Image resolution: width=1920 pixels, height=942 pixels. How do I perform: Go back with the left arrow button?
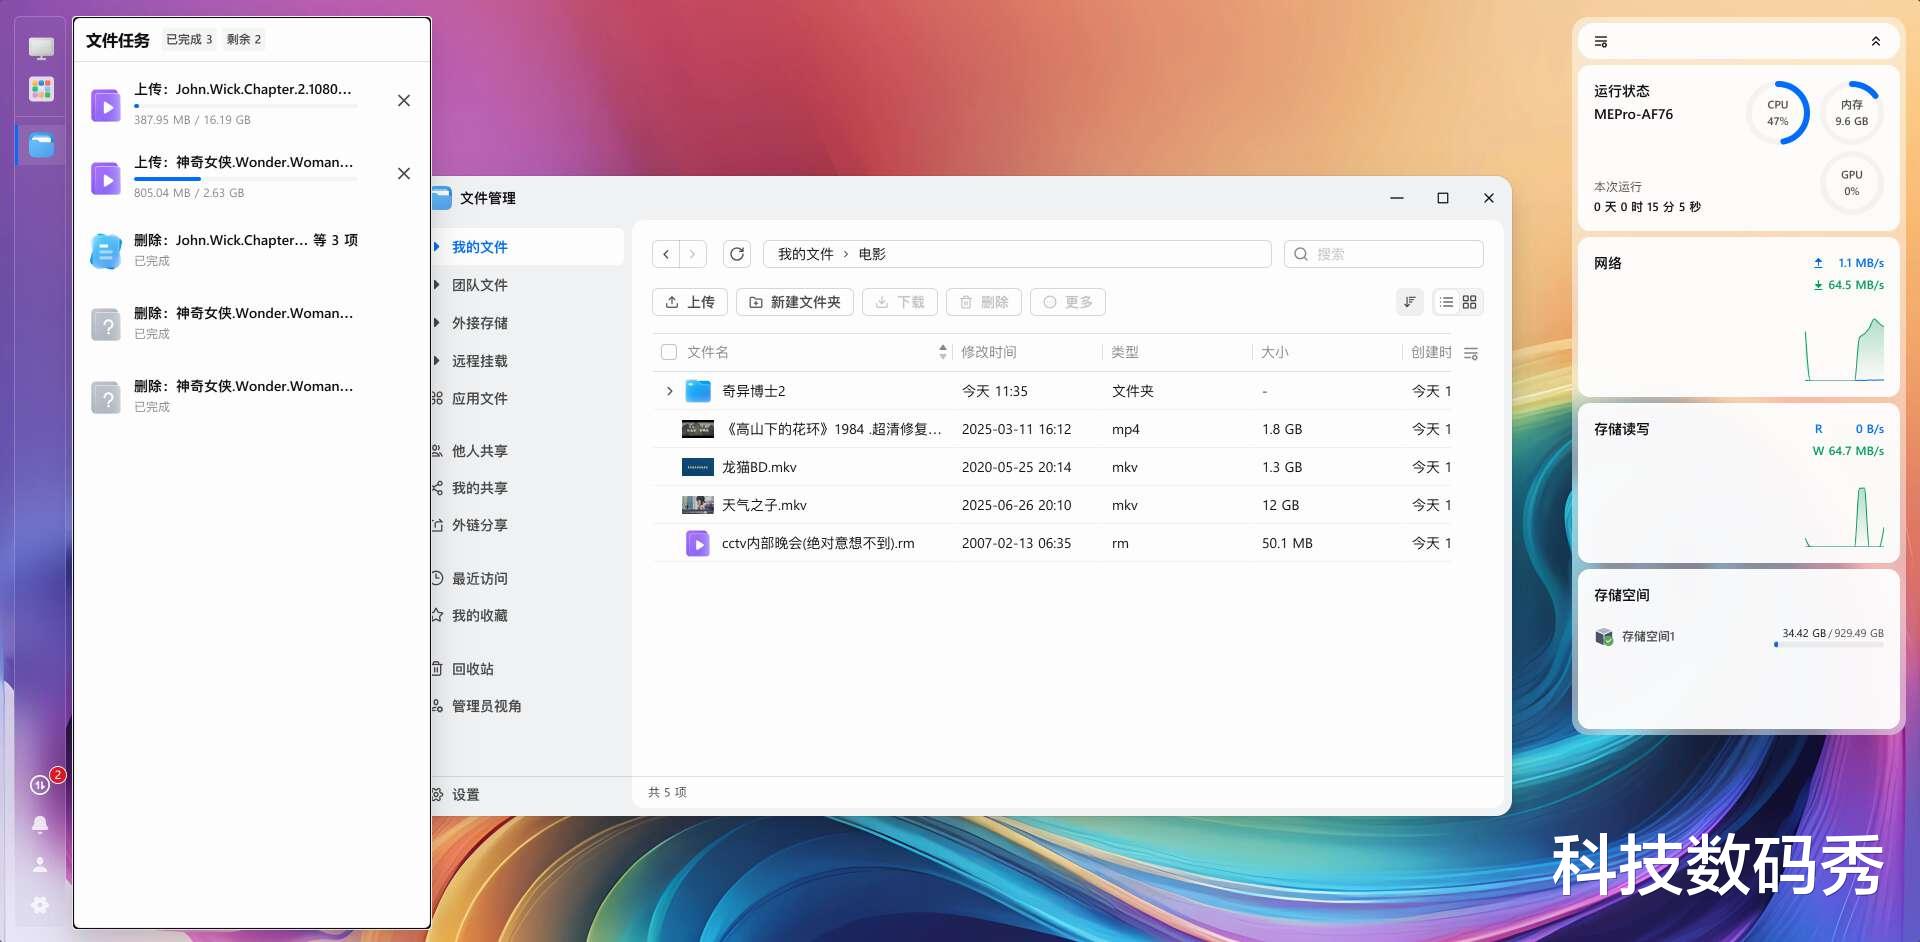(666, 254)
